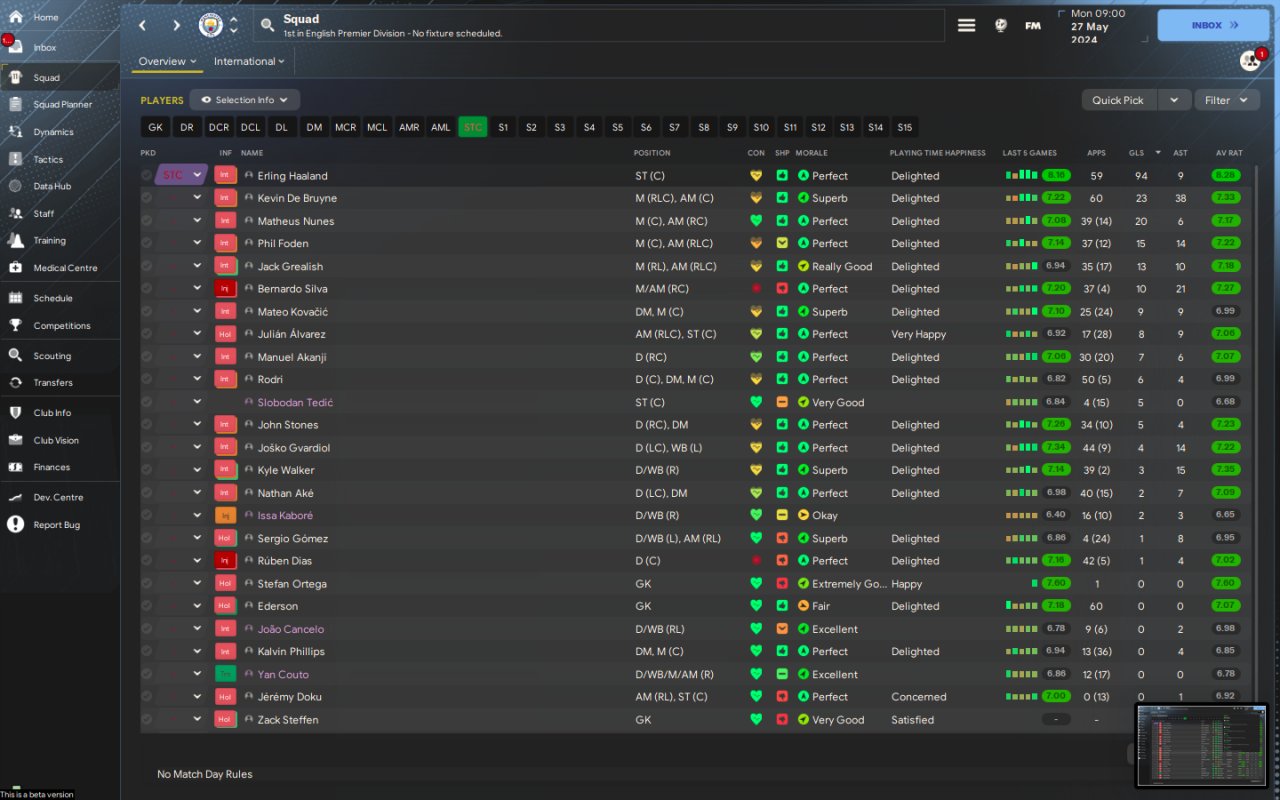Select the AML position tab
Viewport: 1280px width, 800px height.
[441, 127]
